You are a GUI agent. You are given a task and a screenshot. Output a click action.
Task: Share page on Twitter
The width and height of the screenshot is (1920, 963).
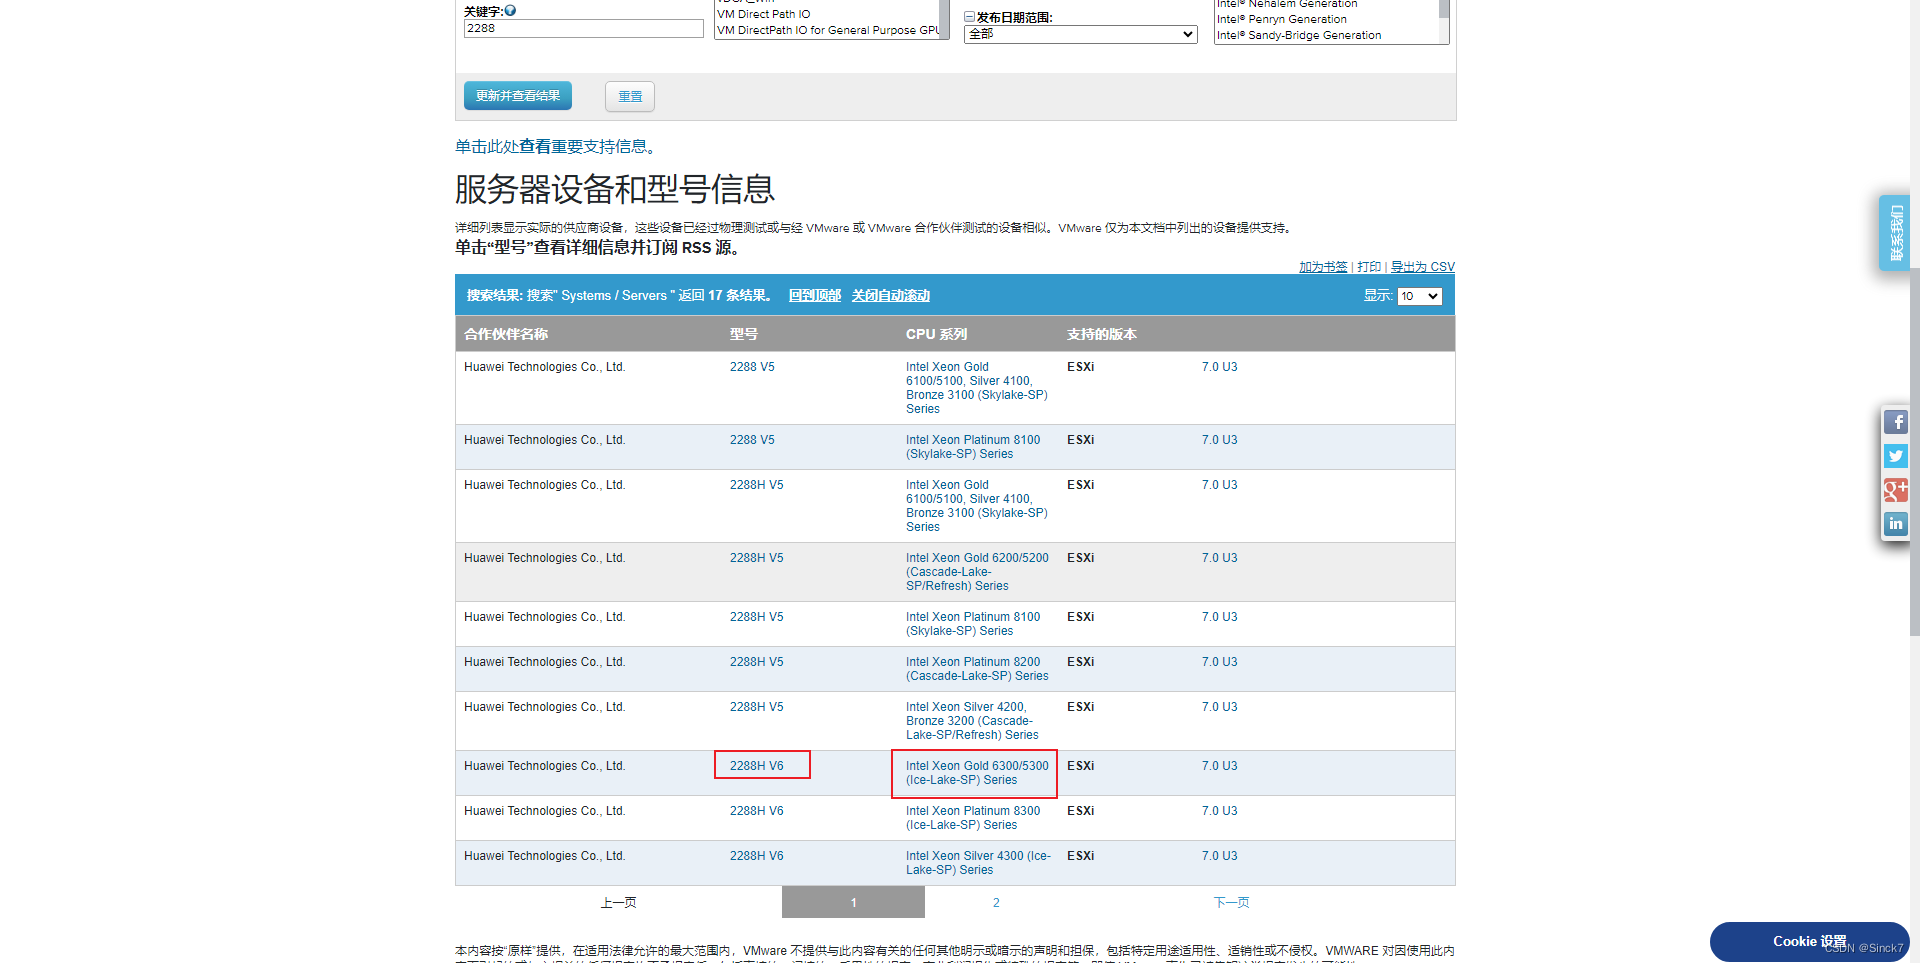tap(1895, 456)
